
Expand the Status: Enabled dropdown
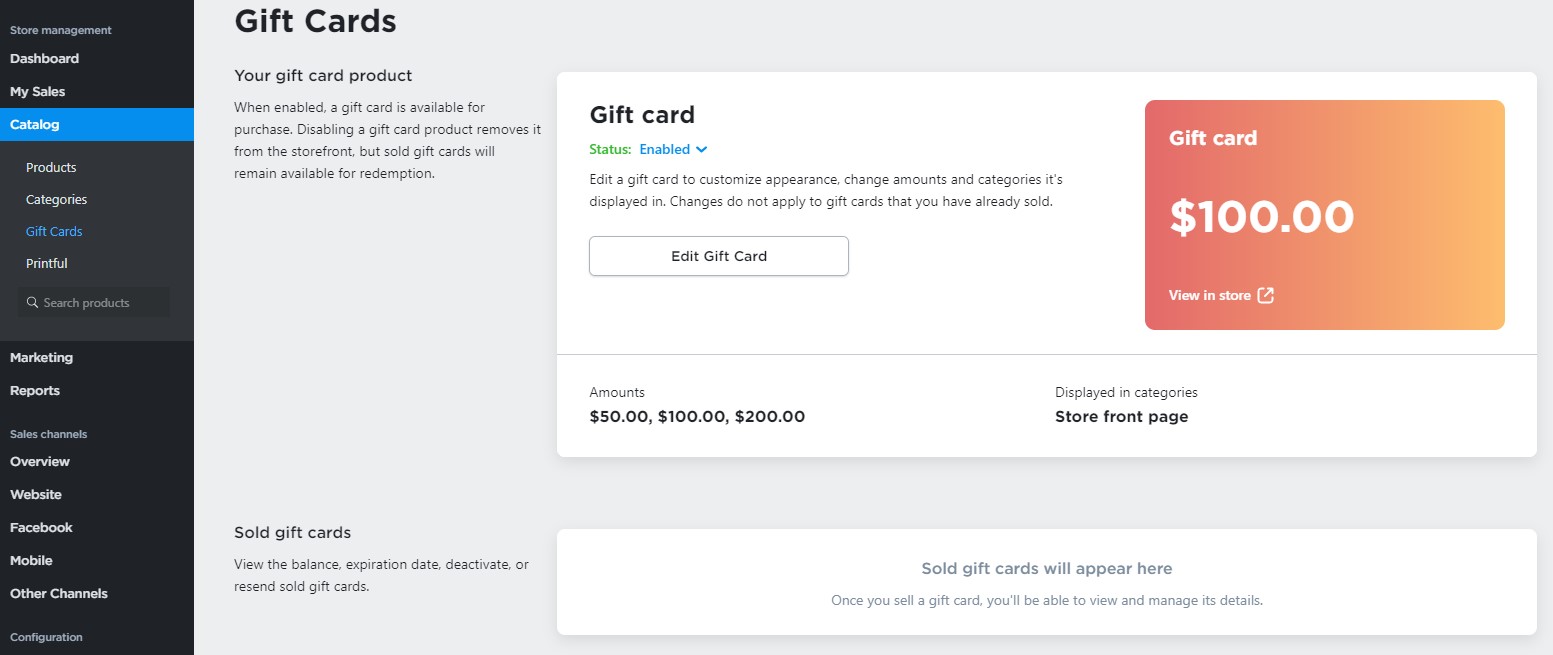[672, 149]
